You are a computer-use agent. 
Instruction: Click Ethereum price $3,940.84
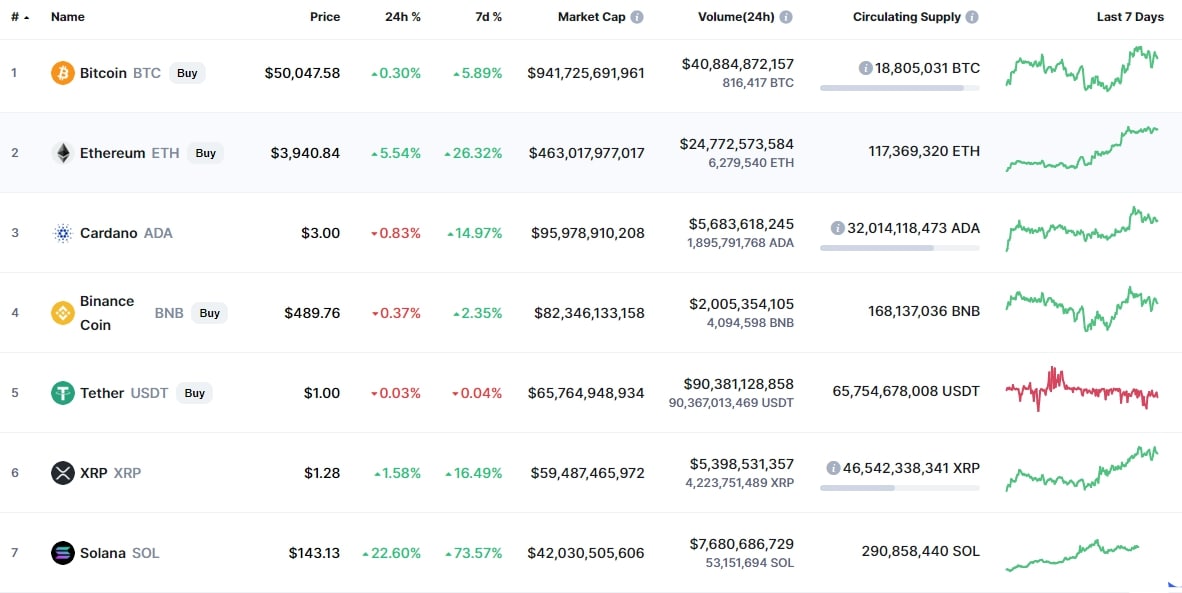click(305, 153)
